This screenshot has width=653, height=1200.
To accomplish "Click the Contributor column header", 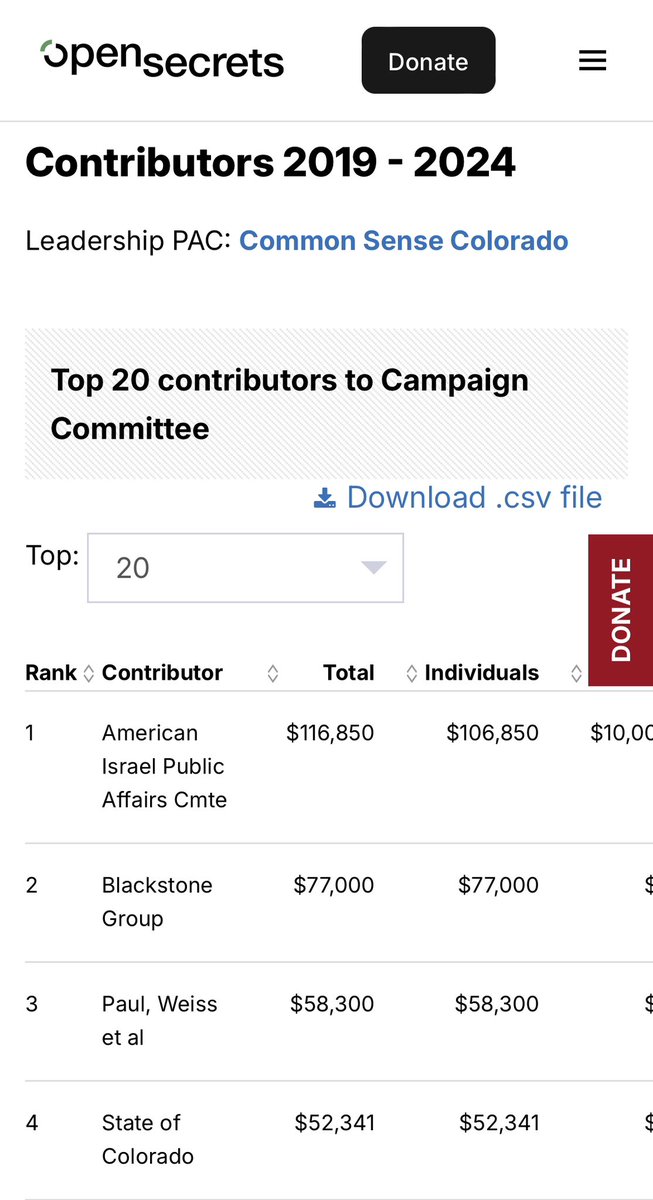I will click(x=162, y=673).
